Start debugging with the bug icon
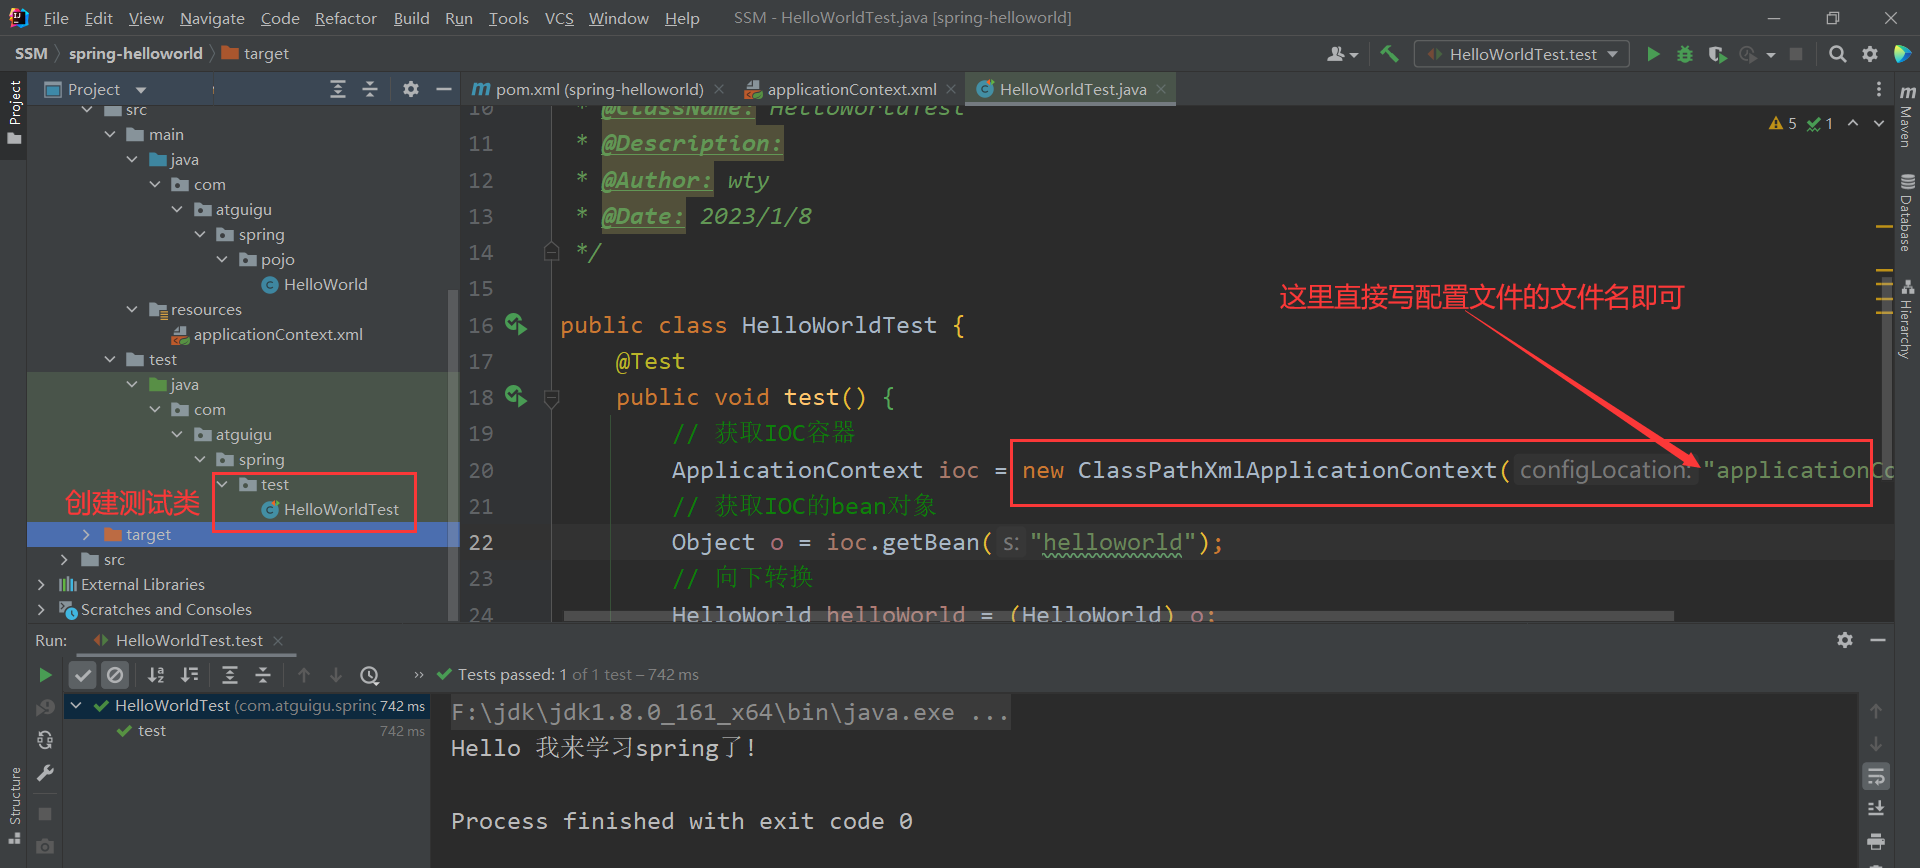The image size is (1920, 868). 1685,54
